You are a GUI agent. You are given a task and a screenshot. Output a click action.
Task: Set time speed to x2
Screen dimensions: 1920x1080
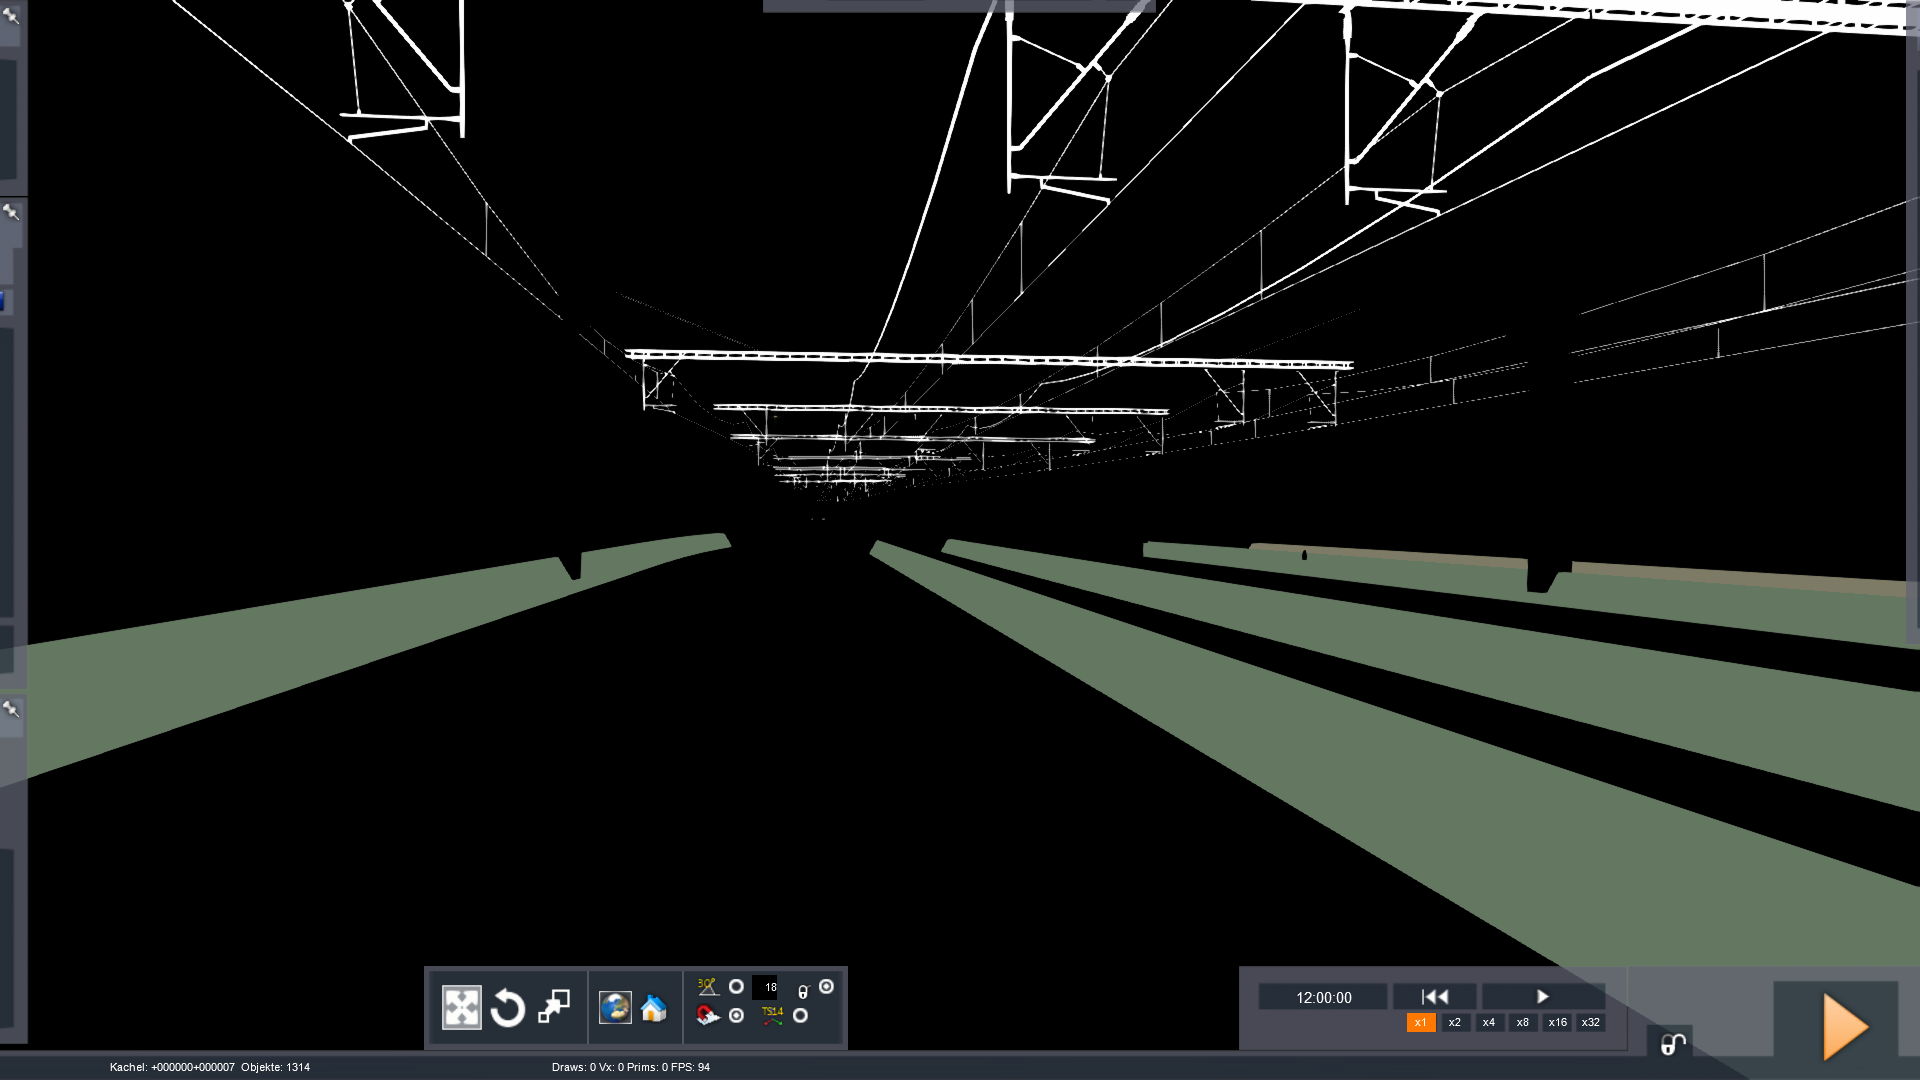(x=1454, y=1023)
